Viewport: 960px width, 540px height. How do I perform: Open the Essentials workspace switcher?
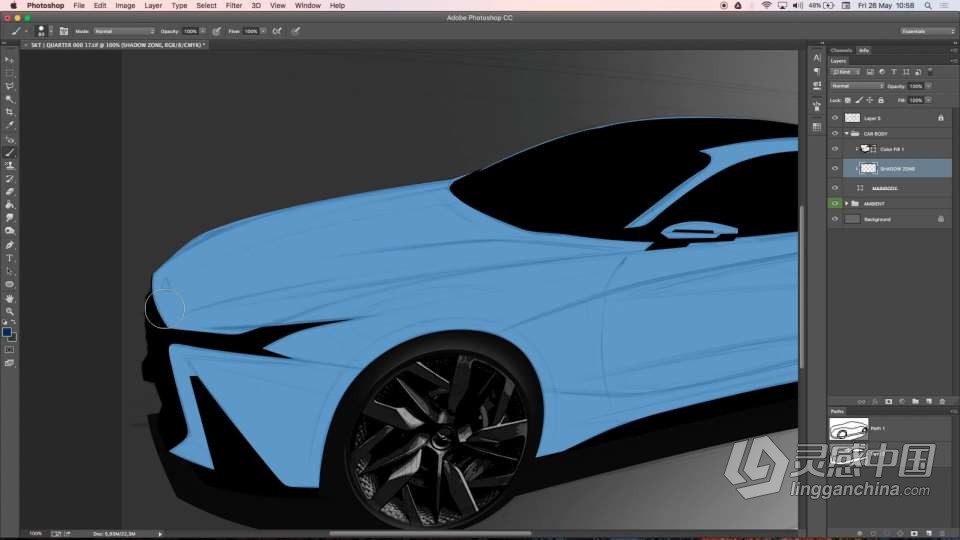tap(926, 31)
